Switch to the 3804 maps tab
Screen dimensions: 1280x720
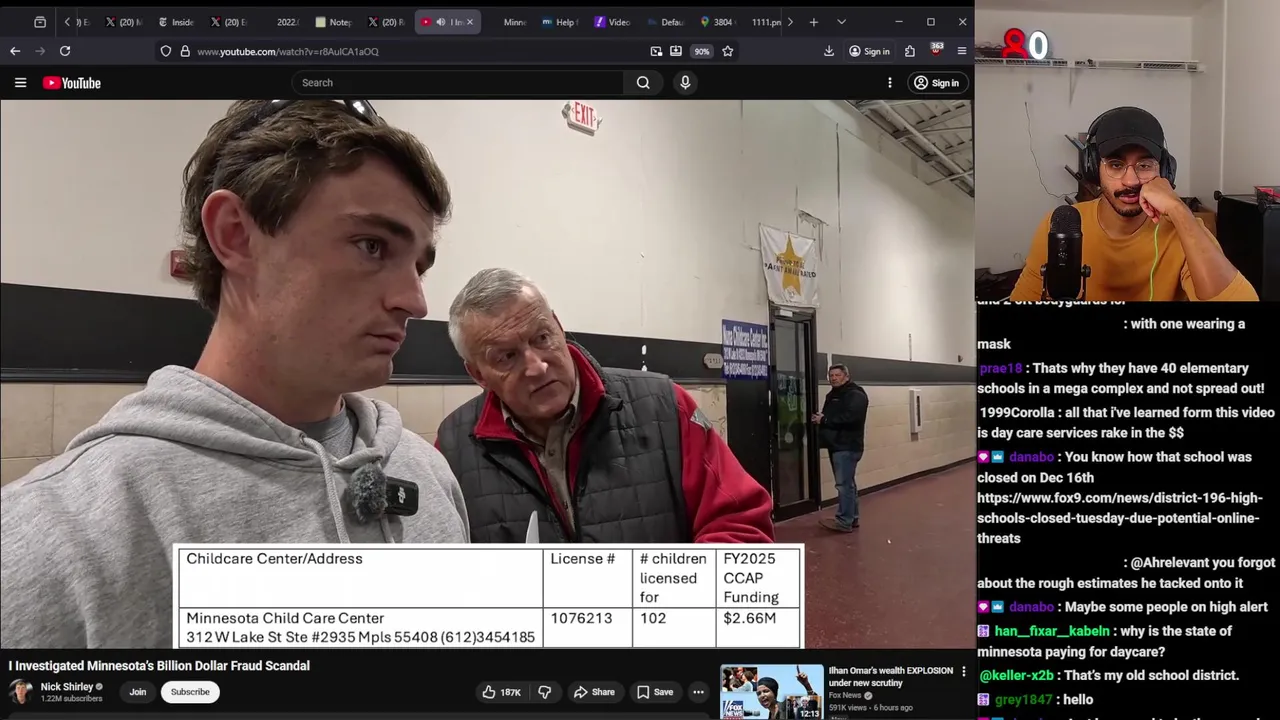coord(717,22)
